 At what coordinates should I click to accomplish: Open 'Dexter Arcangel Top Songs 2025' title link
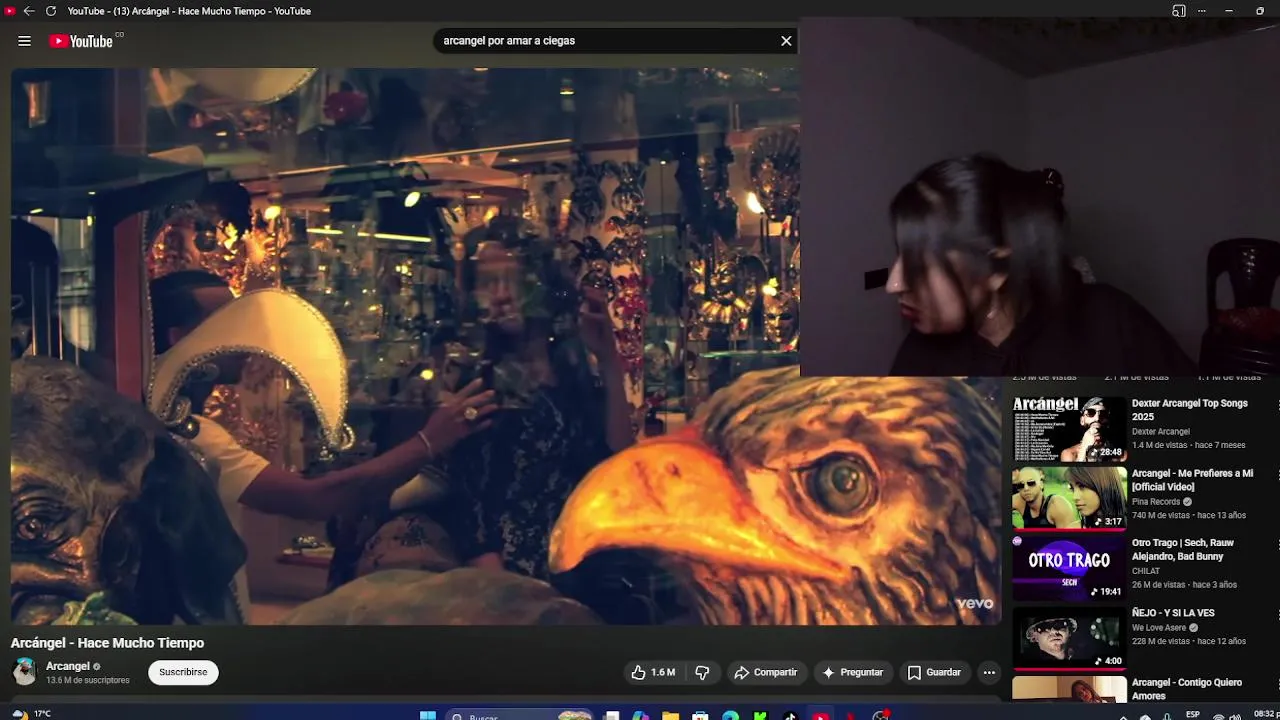point(1190,410)
